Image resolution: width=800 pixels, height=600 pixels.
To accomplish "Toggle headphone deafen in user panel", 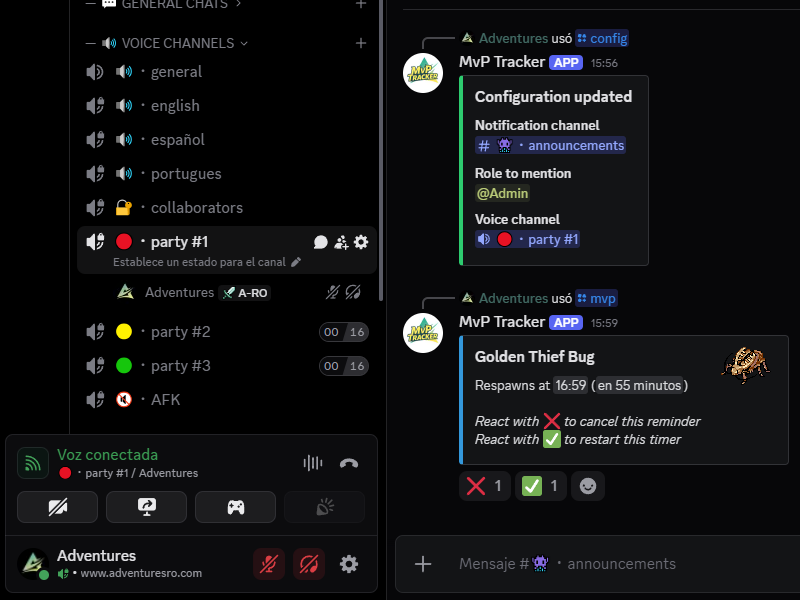I will point(309,564).
